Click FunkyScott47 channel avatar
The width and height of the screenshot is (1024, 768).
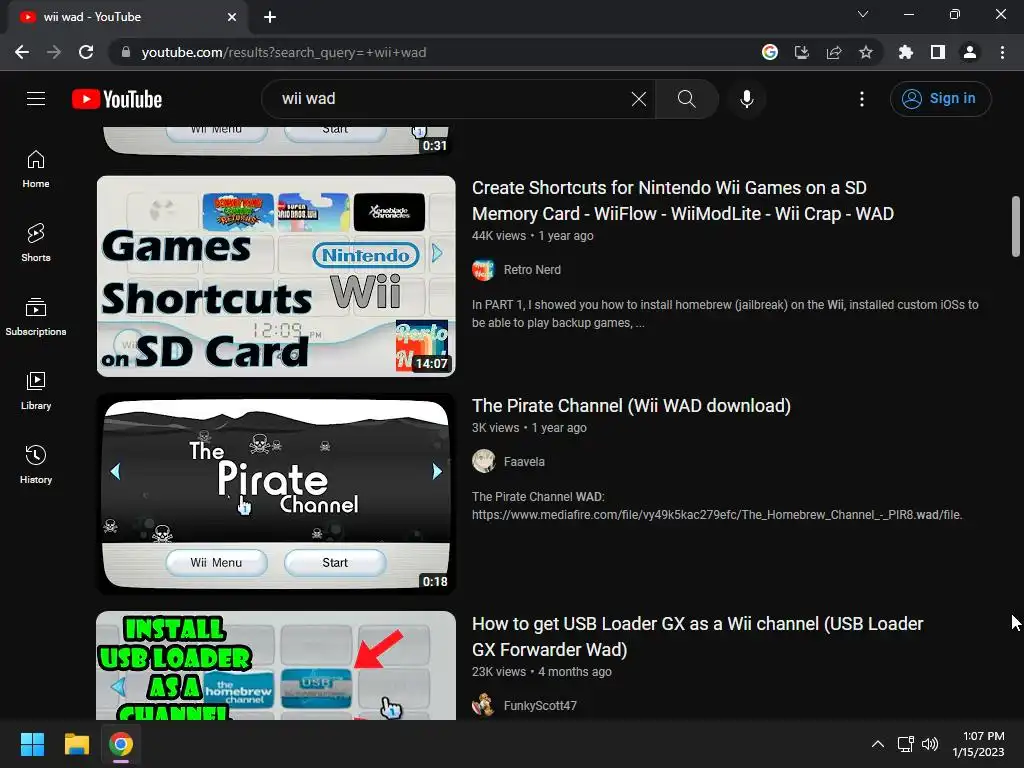tap(483, 706)
